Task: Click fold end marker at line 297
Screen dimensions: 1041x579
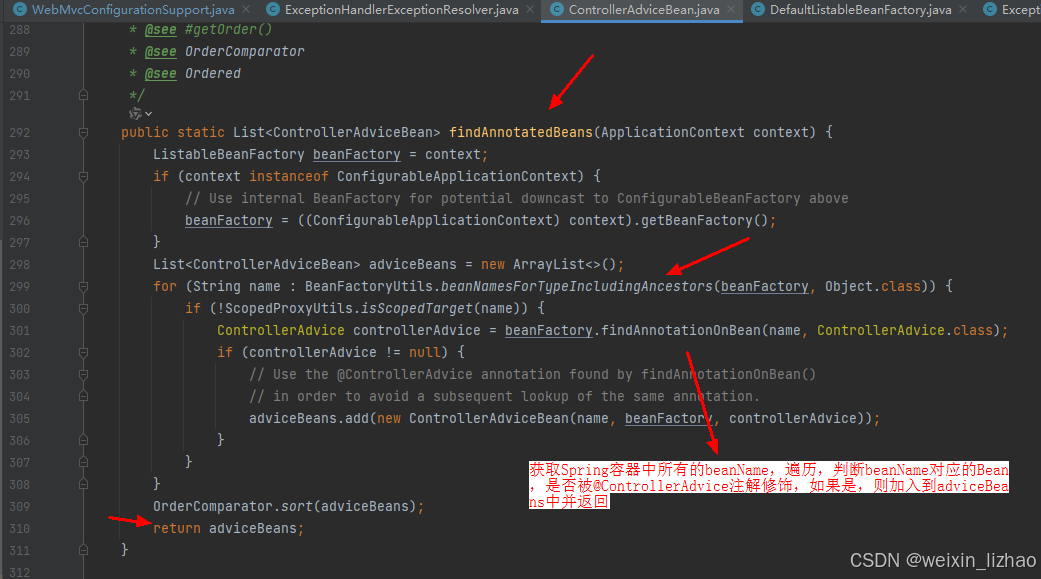Action: coord(83,242)
